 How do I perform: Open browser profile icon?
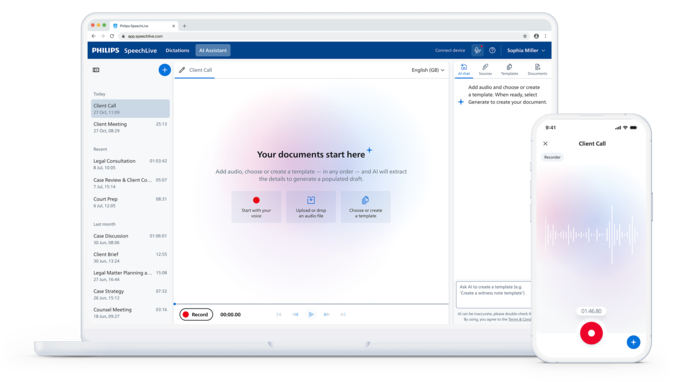coord(536,36)
